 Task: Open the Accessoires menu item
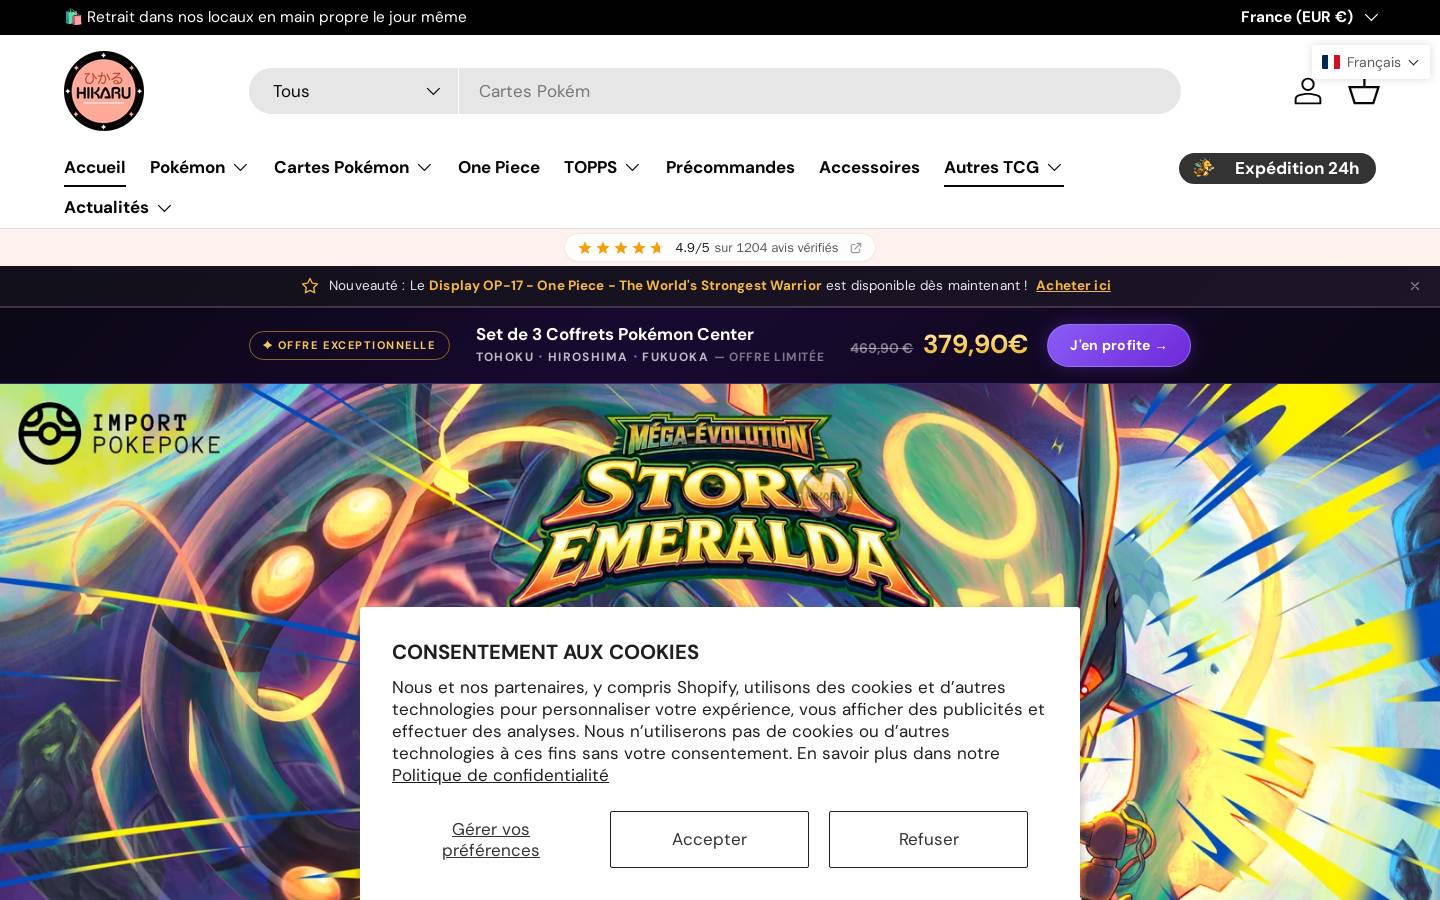point(869,167)
